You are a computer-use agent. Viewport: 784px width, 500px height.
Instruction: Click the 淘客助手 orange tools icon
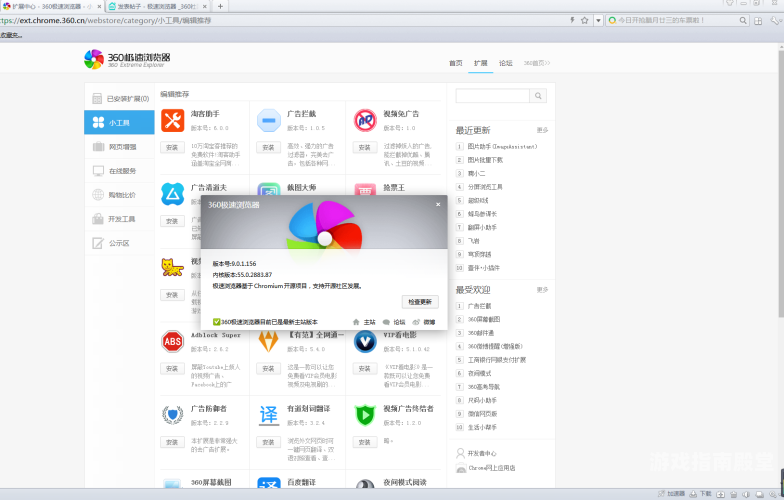coord(172,120)
